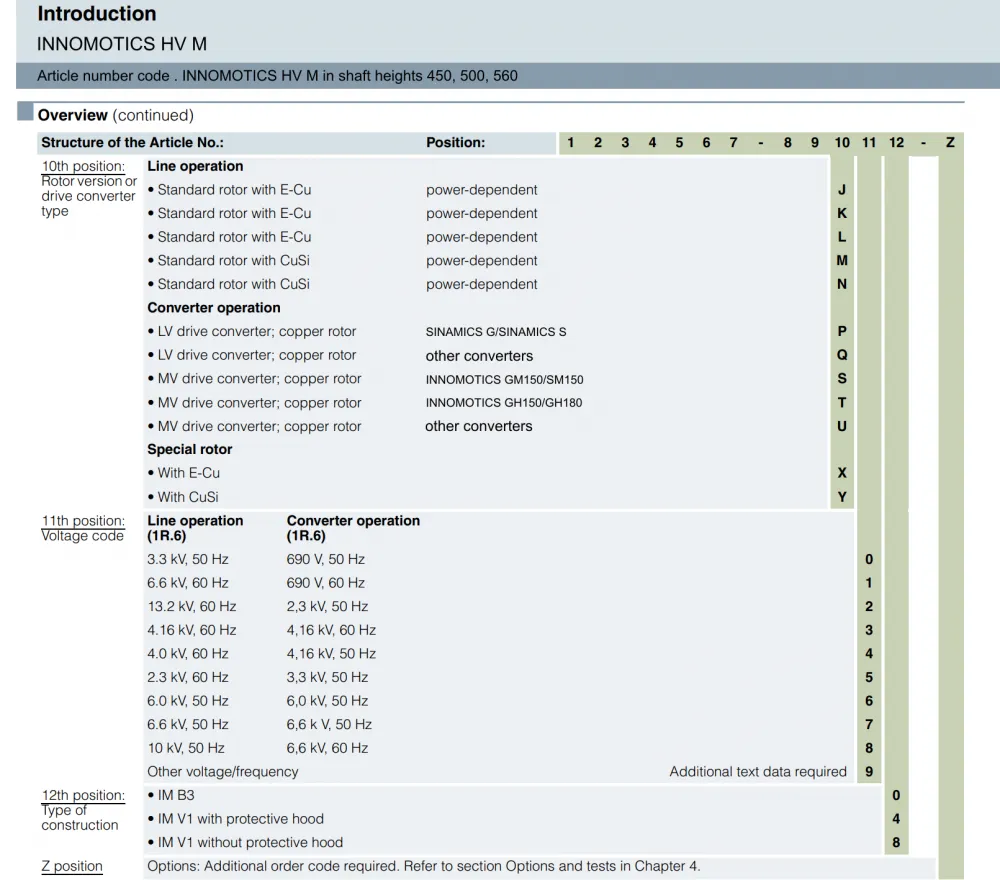Click the 'Z position' underlined label

[x=72, y=866]
